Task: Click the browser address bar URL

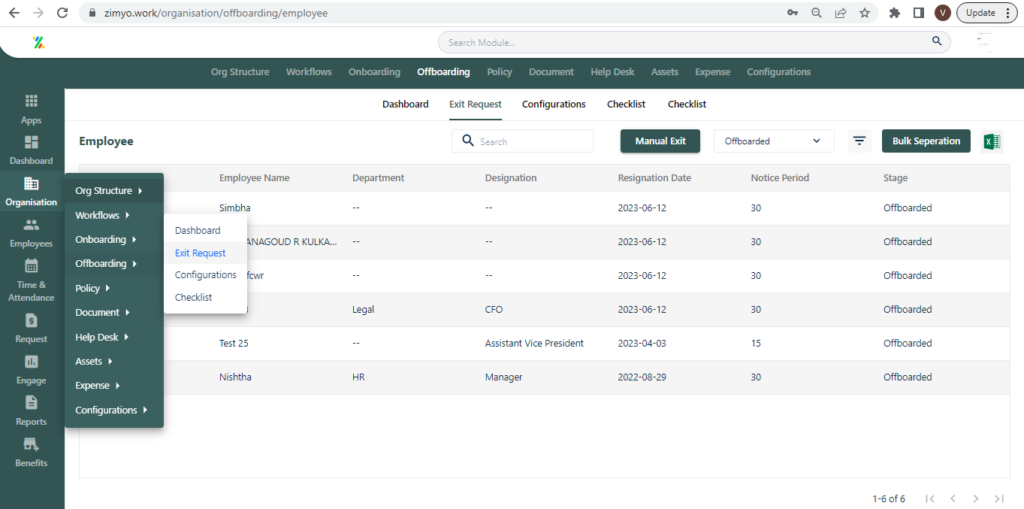Action: pos(216,12)
